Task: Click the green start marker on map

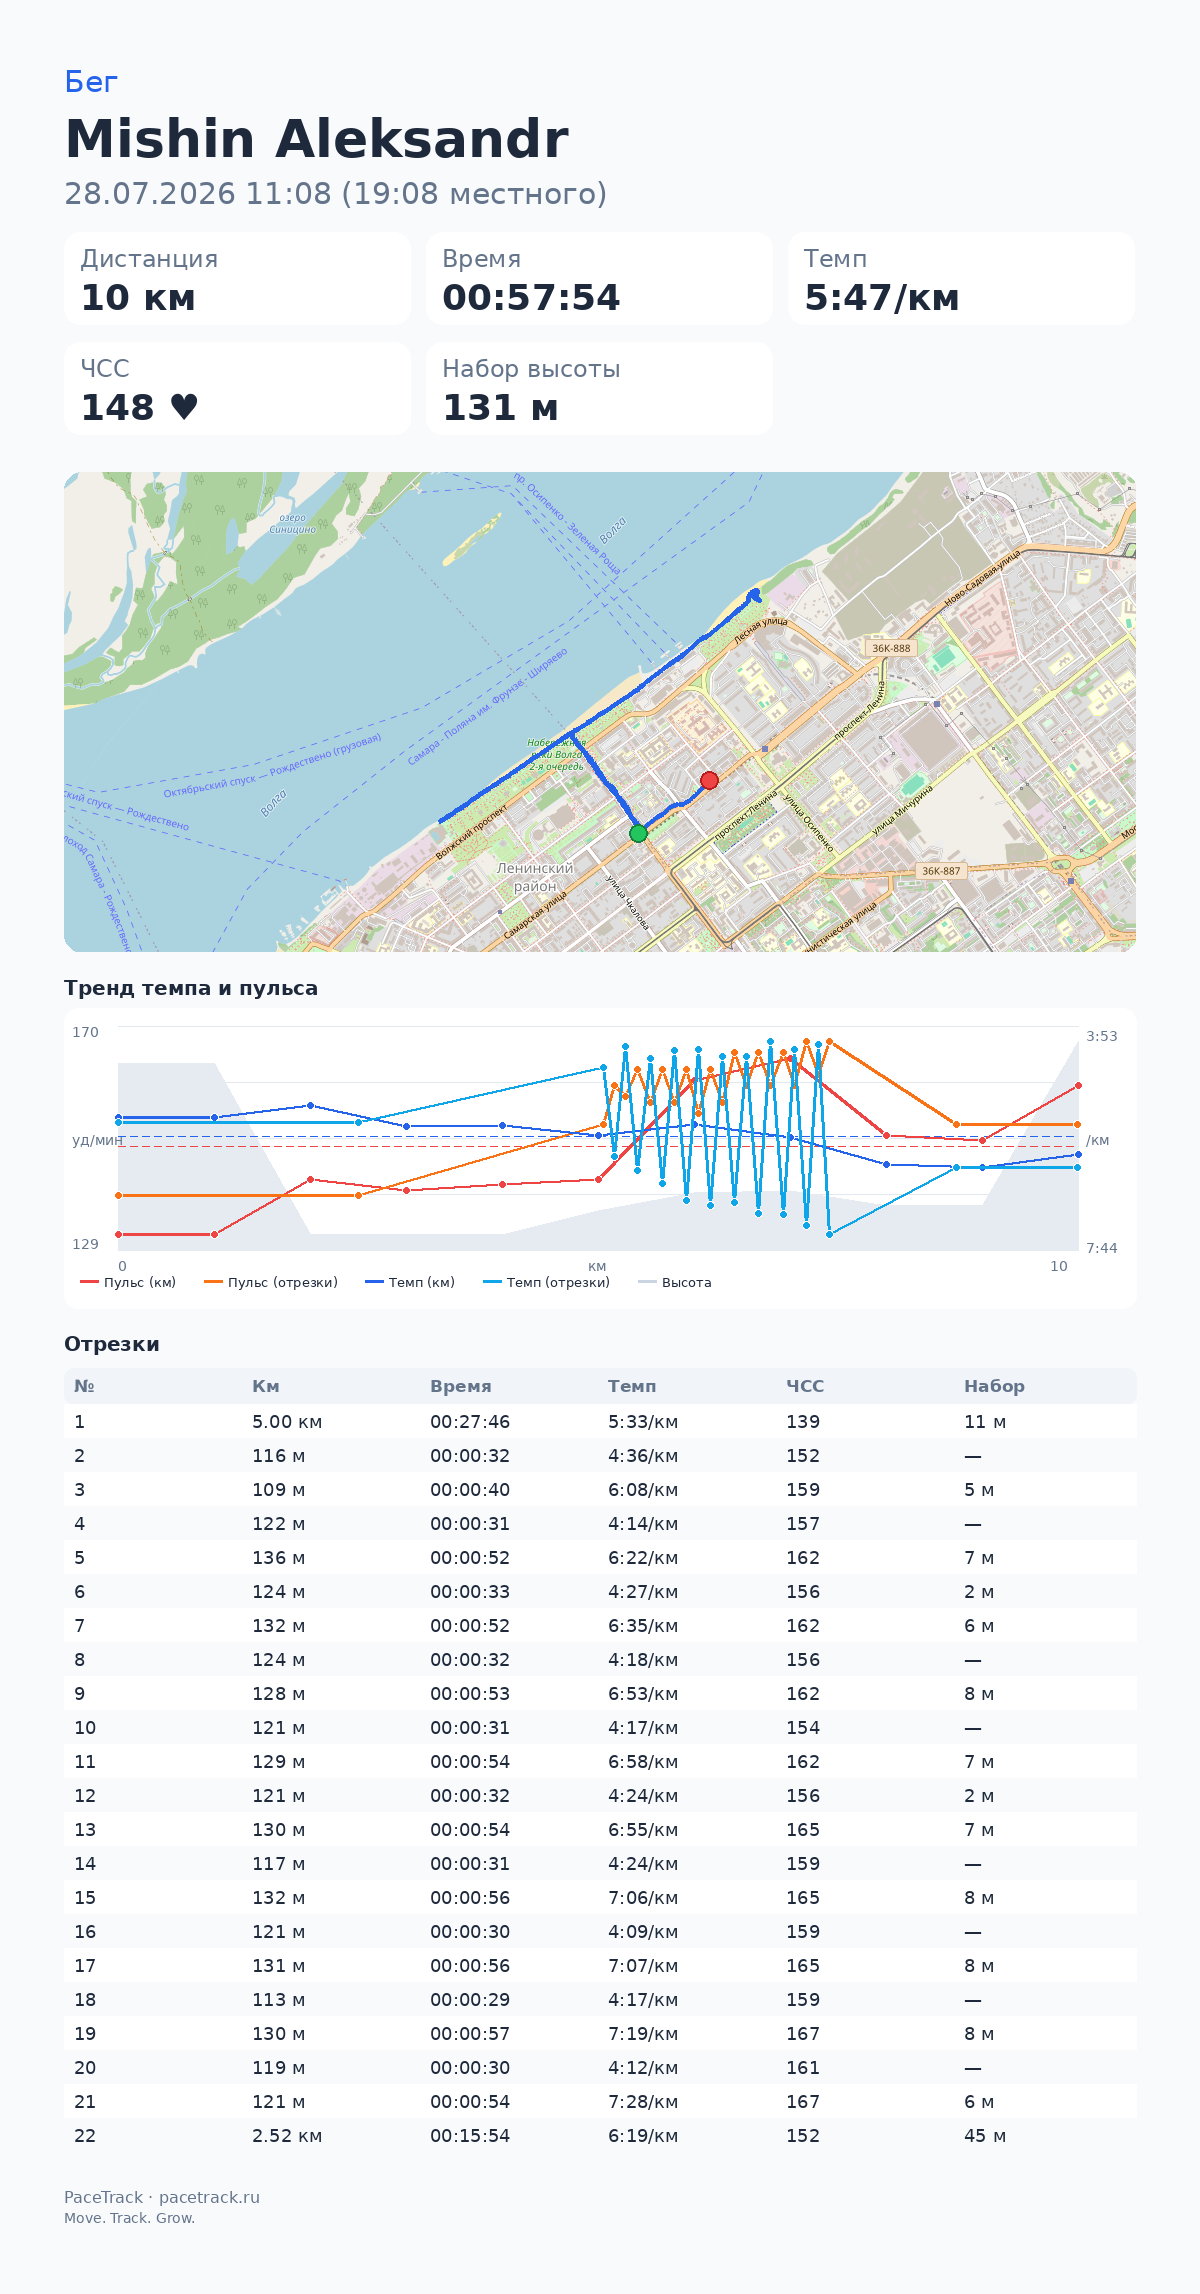Action: (638, 833)
